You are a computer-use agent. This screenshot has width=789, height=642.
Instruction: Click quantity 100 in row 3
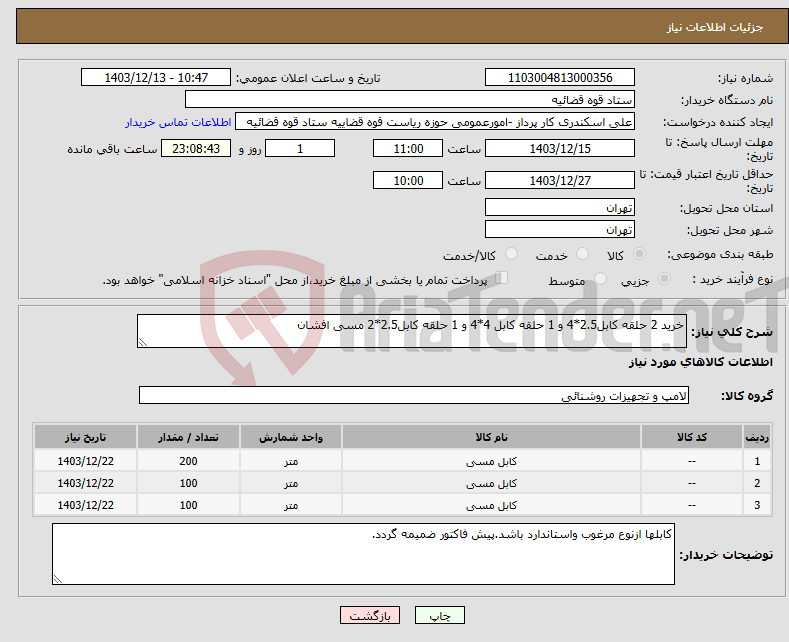[188, 505]
